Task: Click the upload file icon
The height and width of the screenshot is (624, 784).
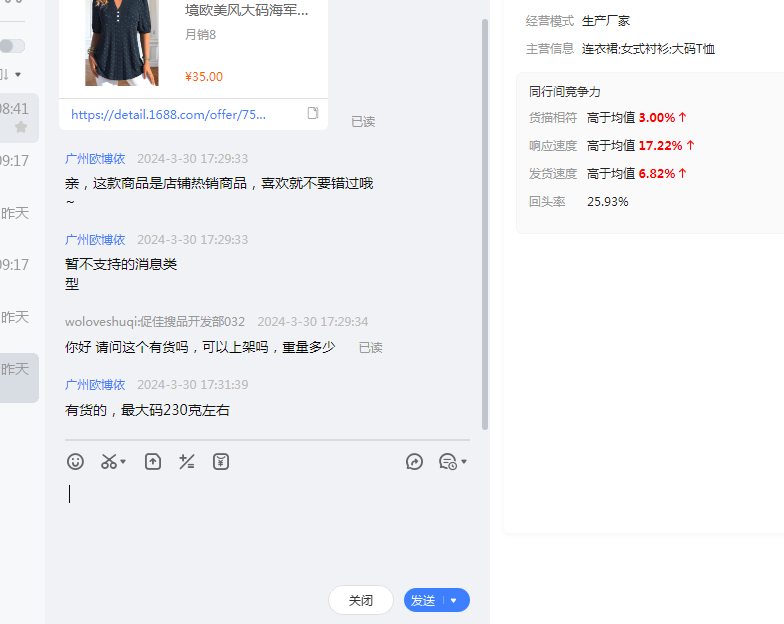Action: [152, 461]
